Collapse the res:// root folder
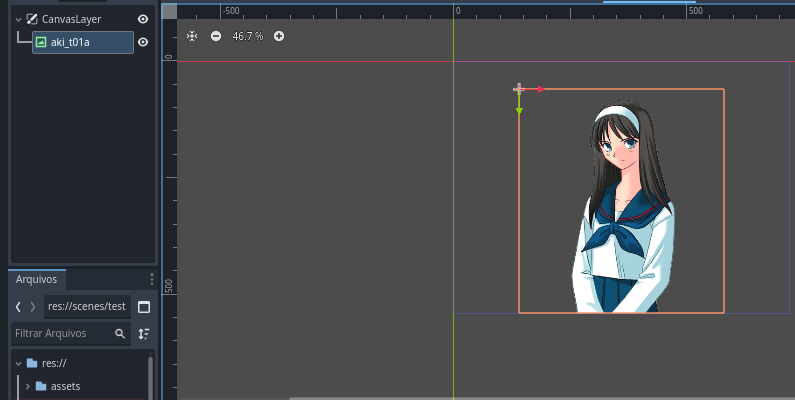 (x=18, y=363)
